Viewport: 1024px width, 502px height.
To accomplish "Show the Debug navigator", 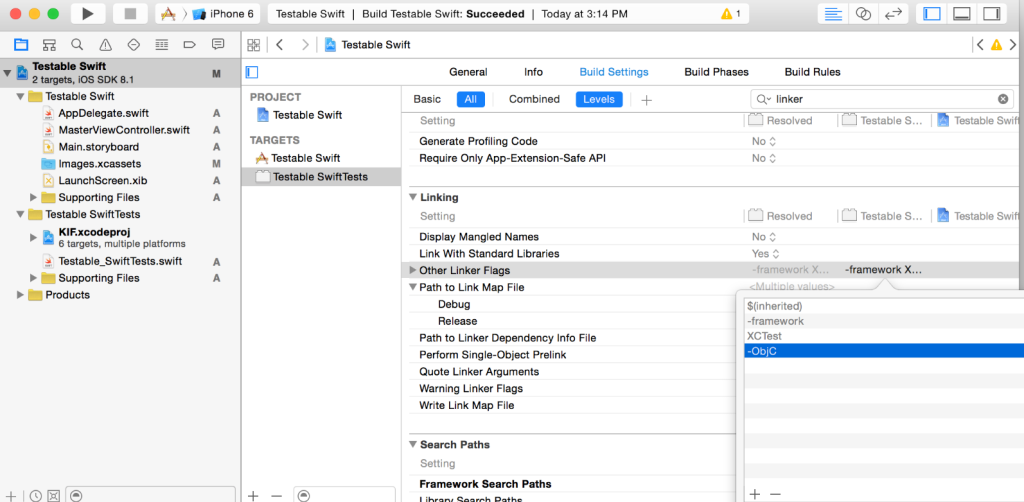I will [162, 44].
